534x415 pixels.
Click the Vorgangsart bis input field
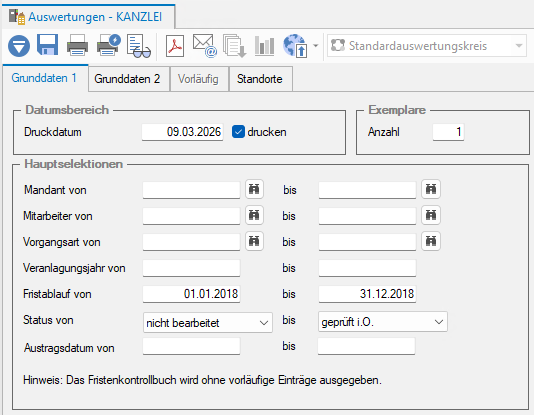(367, 242)
